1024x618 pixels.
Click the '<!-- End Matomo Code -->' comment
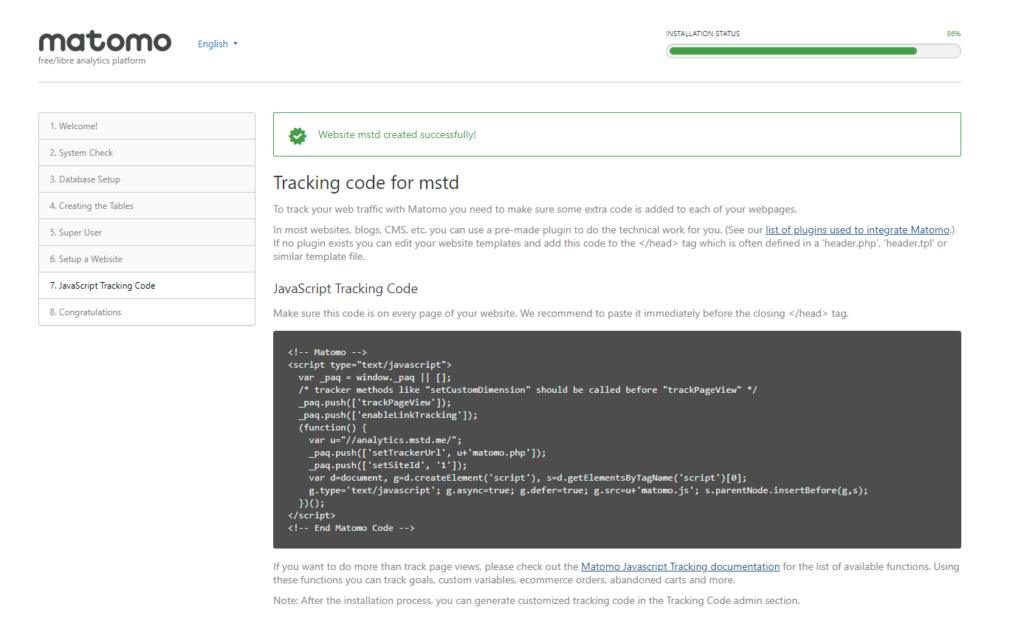point(351,528)
